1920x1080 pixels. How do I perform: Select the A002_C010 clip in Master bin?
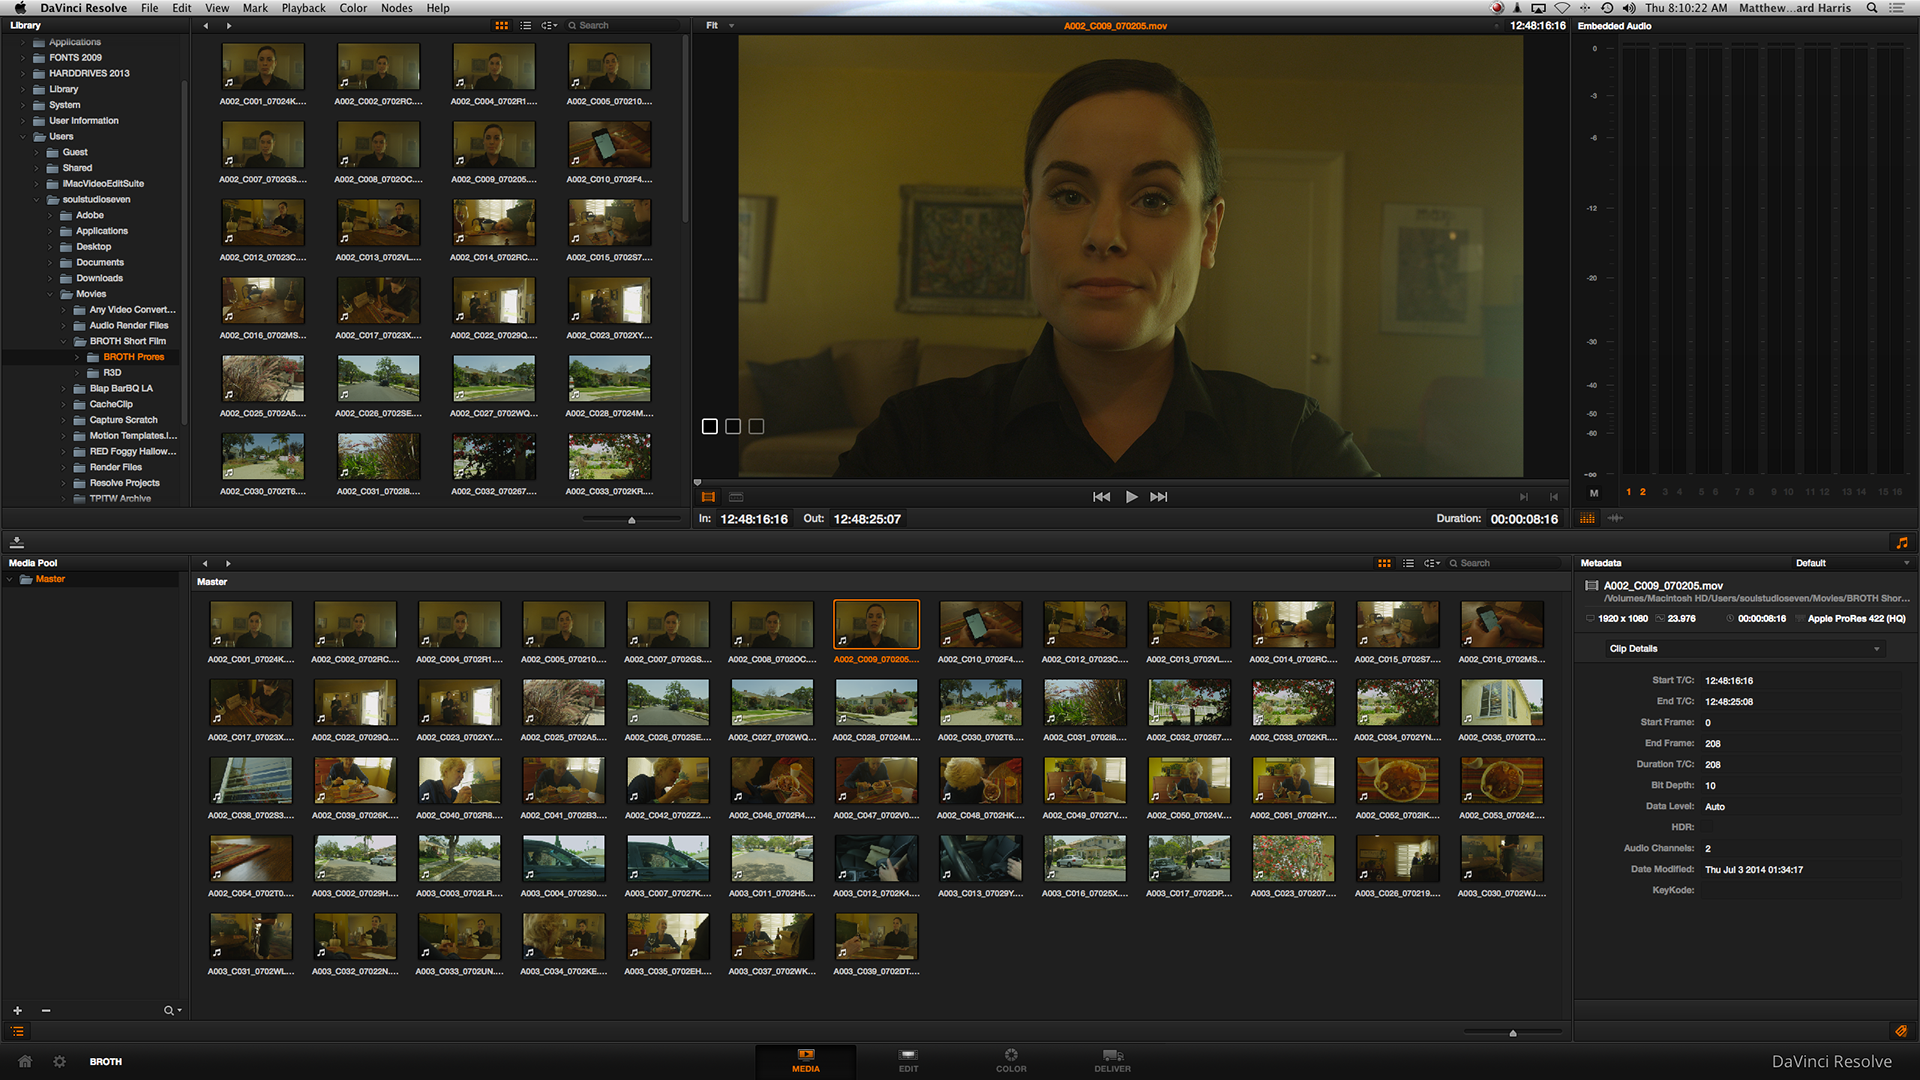(x=980, y=626)
